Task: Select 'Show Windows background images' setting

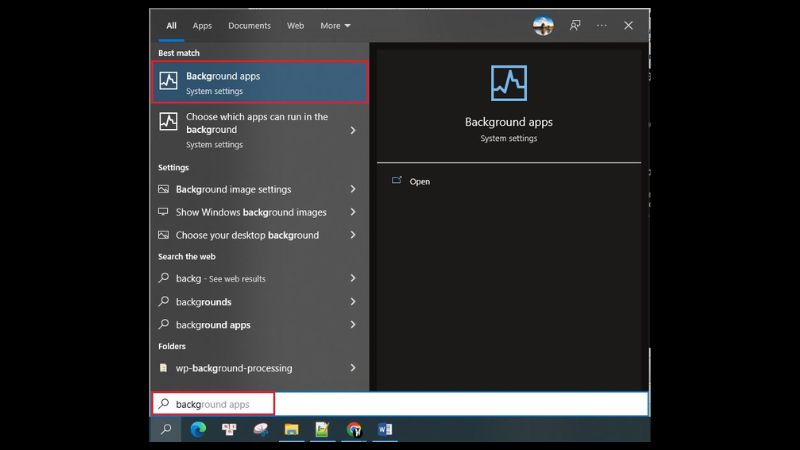Action: coord(250,212)
